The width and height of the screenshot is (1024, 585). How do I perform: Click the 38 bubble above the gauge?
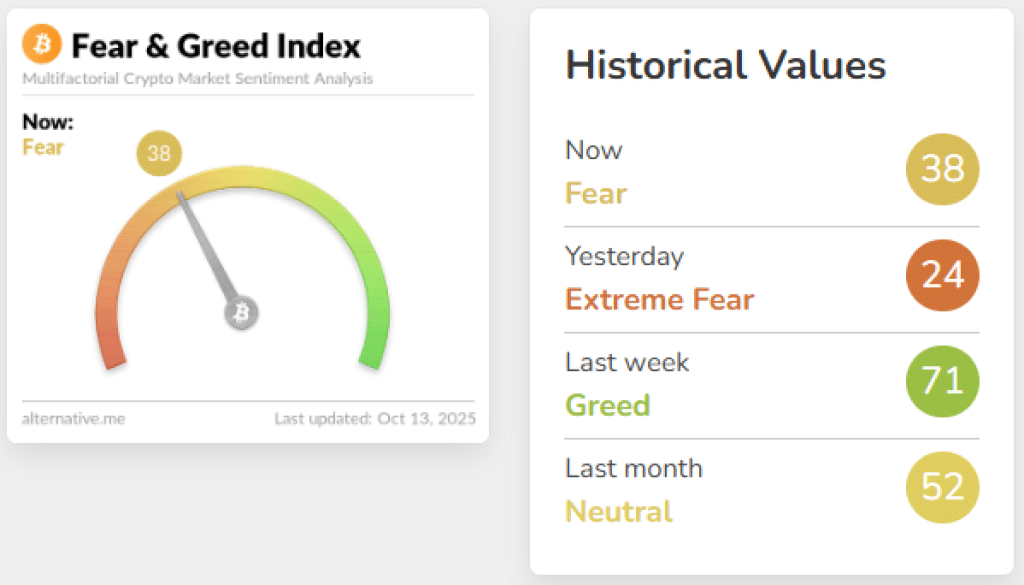coord(159,154)
